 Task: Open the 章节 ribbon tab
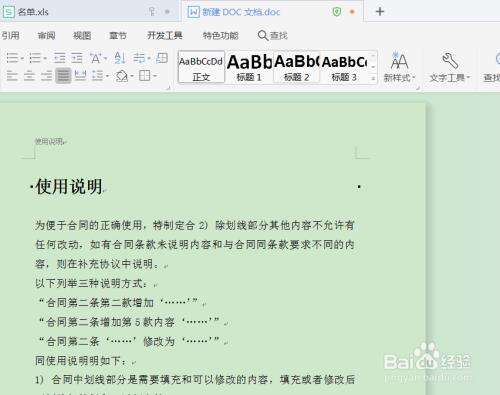tap(118, 35)
